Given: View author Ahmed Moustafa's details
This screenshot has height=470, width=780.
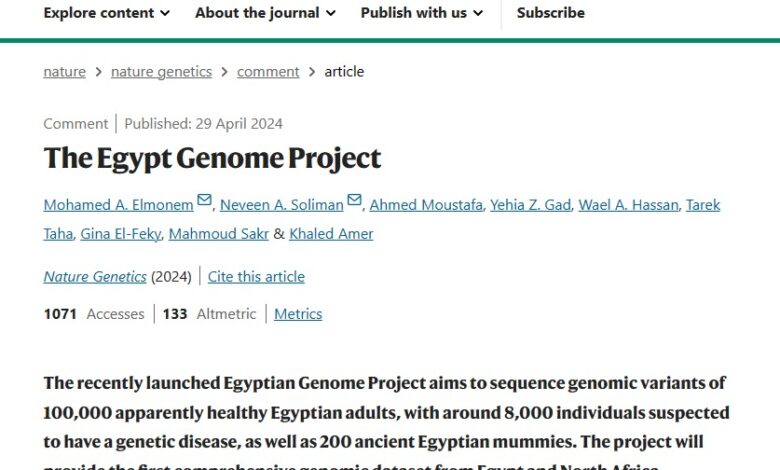Looking at the screenshot, I should (425, 205).
